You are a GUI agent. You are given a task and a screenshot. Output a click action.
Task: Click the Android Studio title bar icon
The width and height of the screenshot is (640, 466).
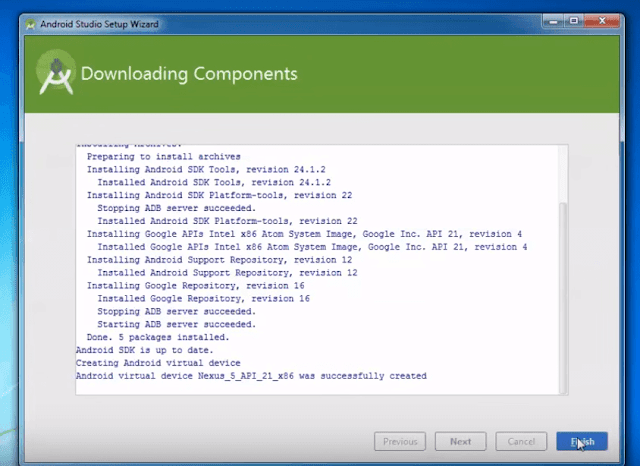(30, 24)
